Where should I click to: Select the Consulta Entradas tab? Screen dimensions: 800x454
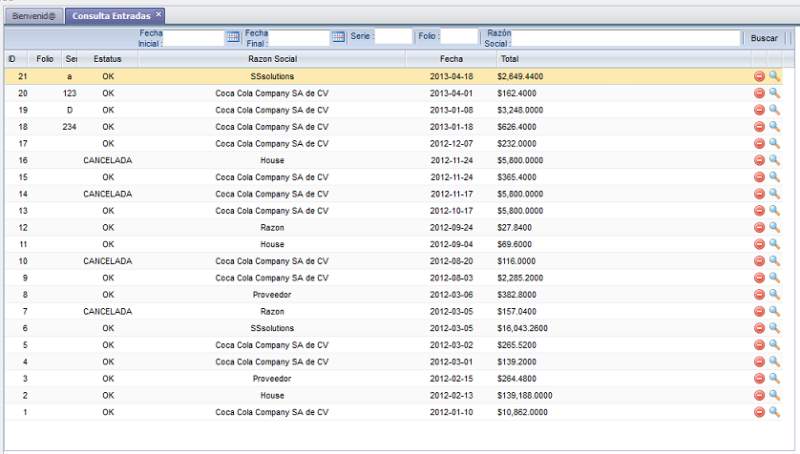click(x=111, y=16)
